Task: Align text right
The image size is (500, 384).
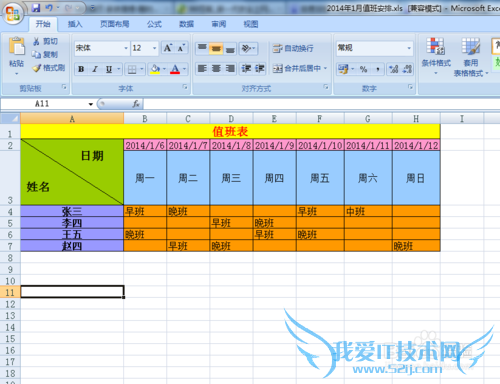Action: click(230, 68)
